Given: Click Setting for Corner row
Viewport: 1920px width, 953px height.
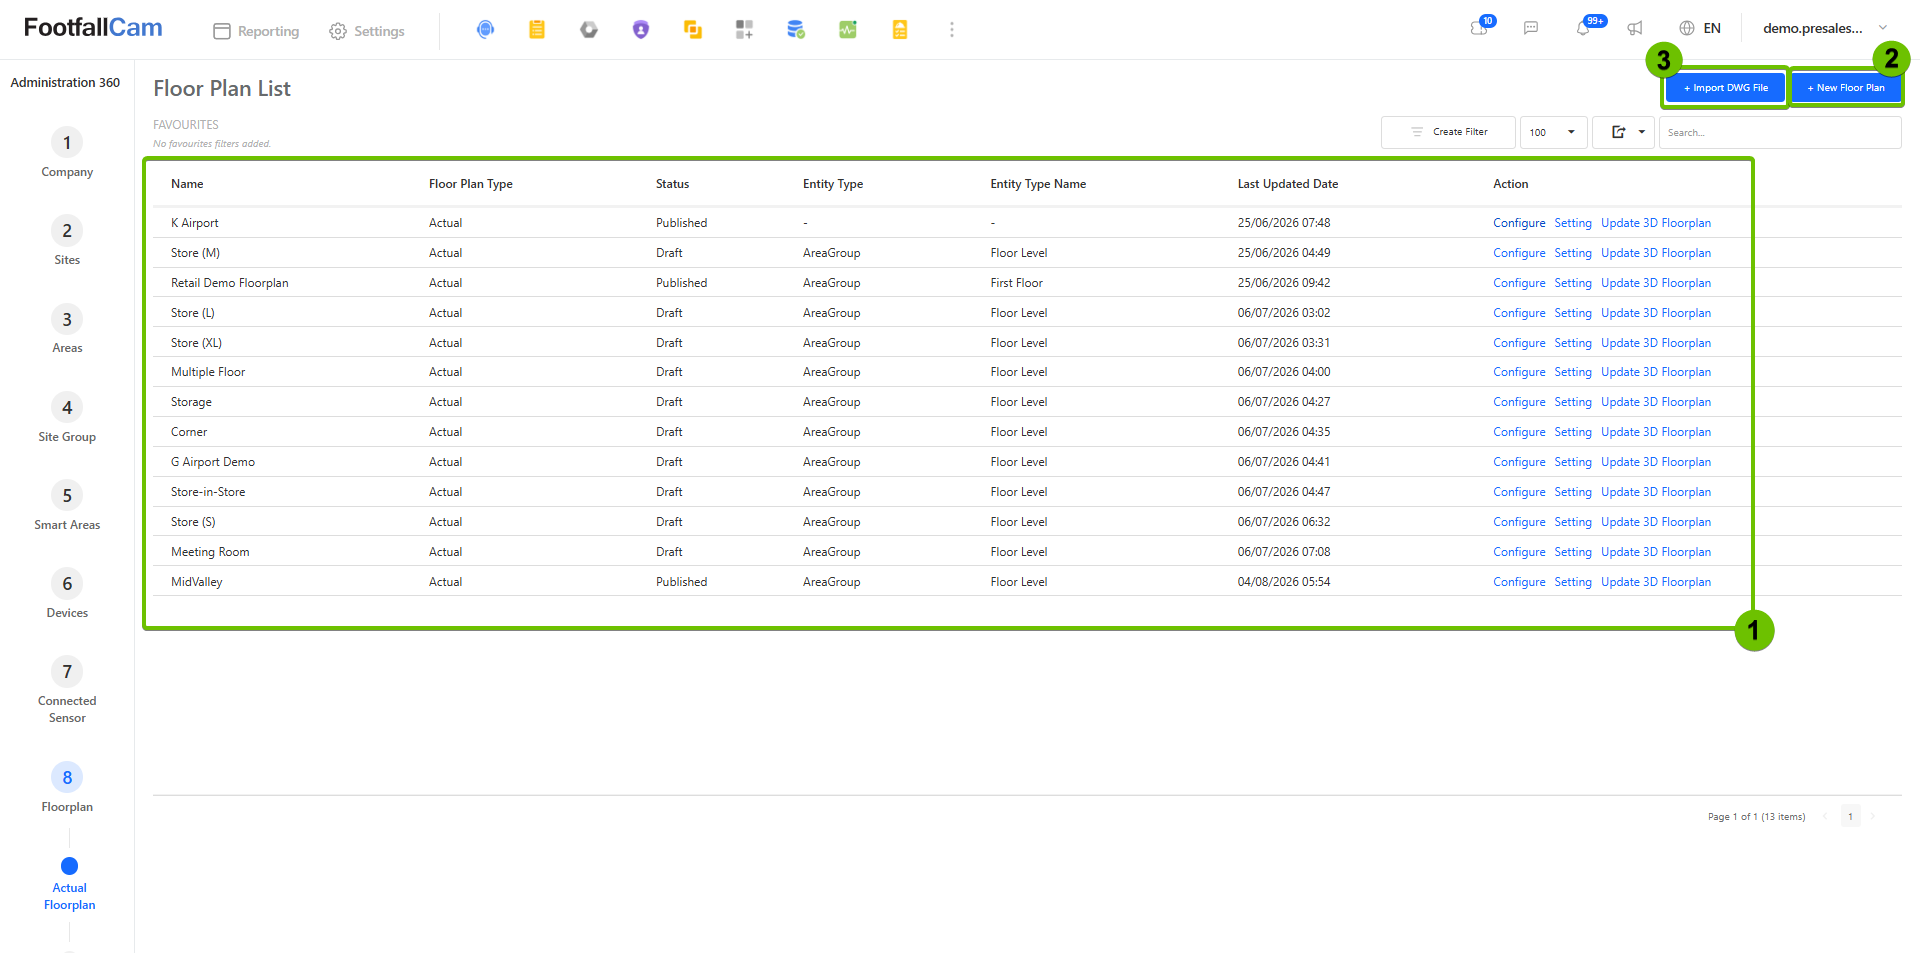Looking at the screenshot, I should click(1573, 432).
